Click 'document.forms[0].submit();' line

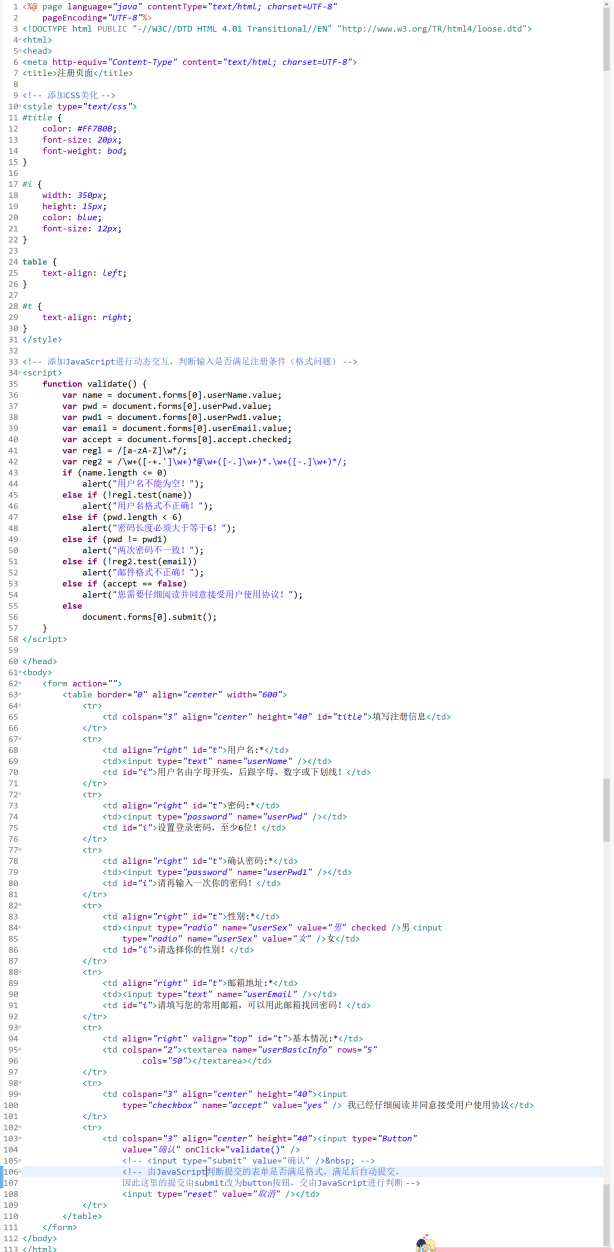149,617
